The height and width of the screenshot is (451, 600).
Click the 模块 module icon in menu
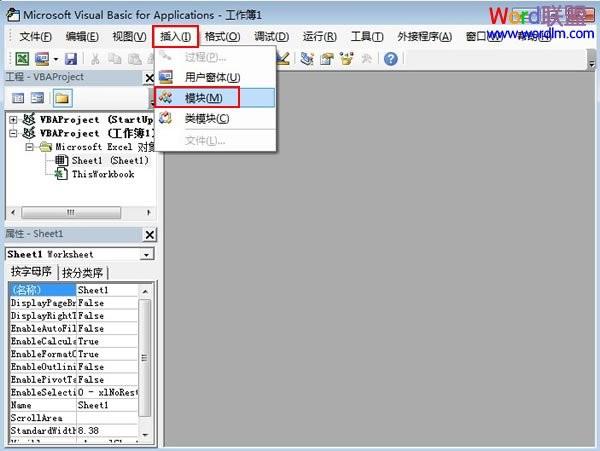point(166,98)
